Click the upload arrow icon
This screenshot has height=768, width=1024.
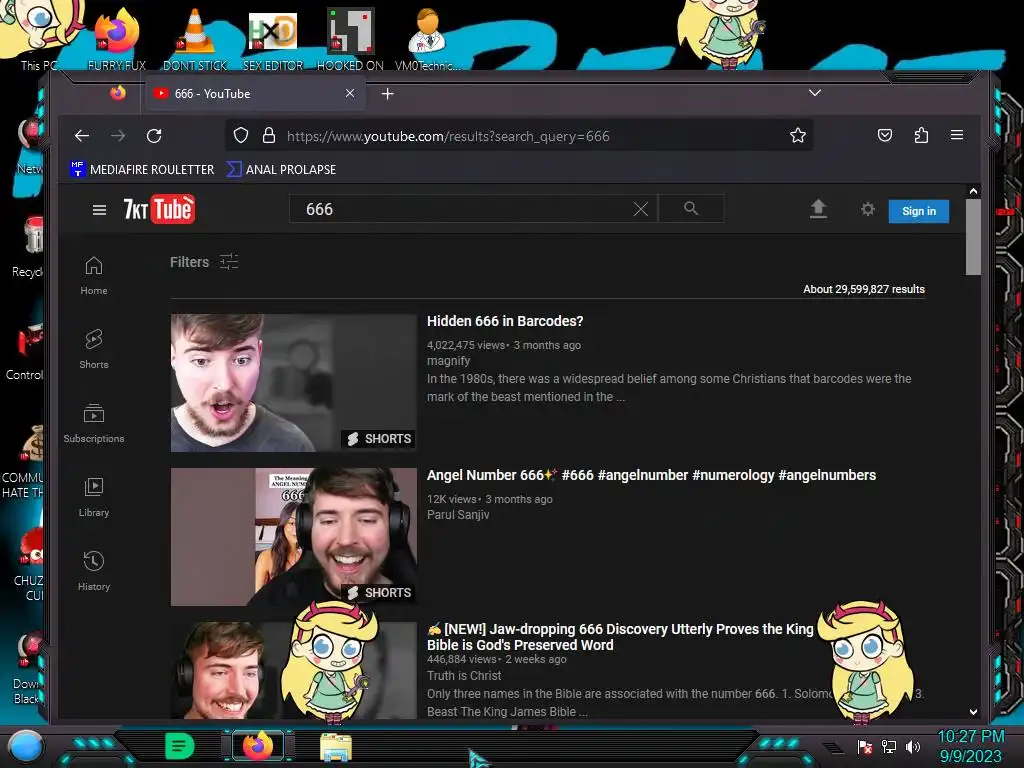click(x=818, y=209)
